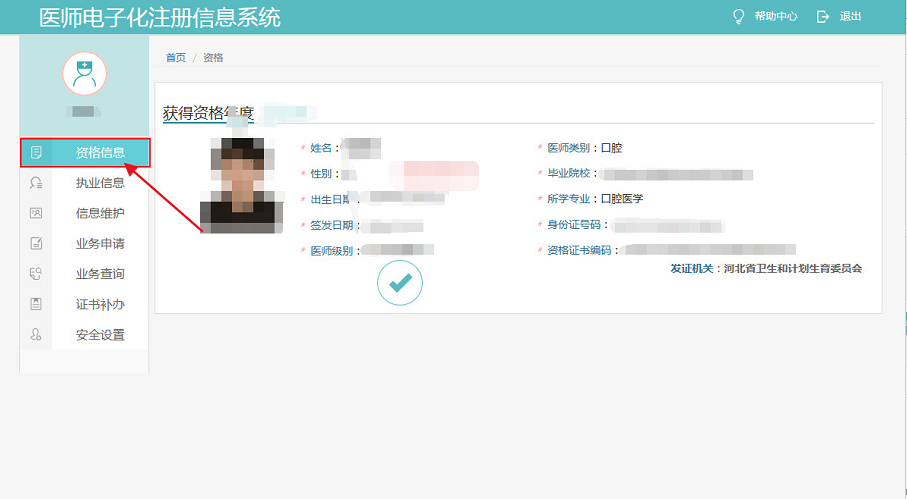907x499 pixels.
Task: Select the 业务申请 menu entry
Action: [x=100, y=244]
